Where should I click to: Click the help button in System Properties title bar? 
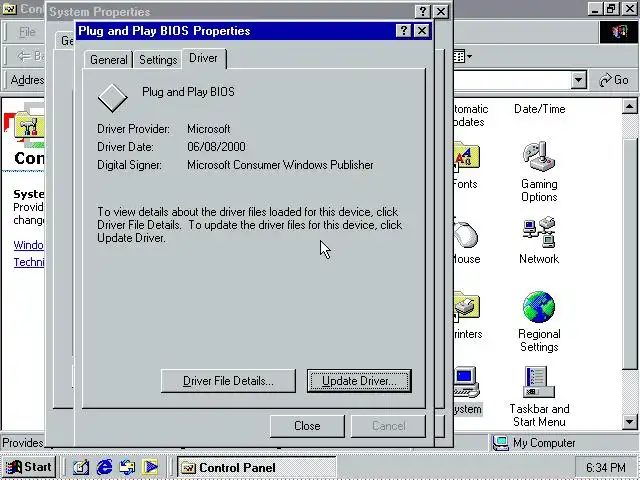(422, 11)
